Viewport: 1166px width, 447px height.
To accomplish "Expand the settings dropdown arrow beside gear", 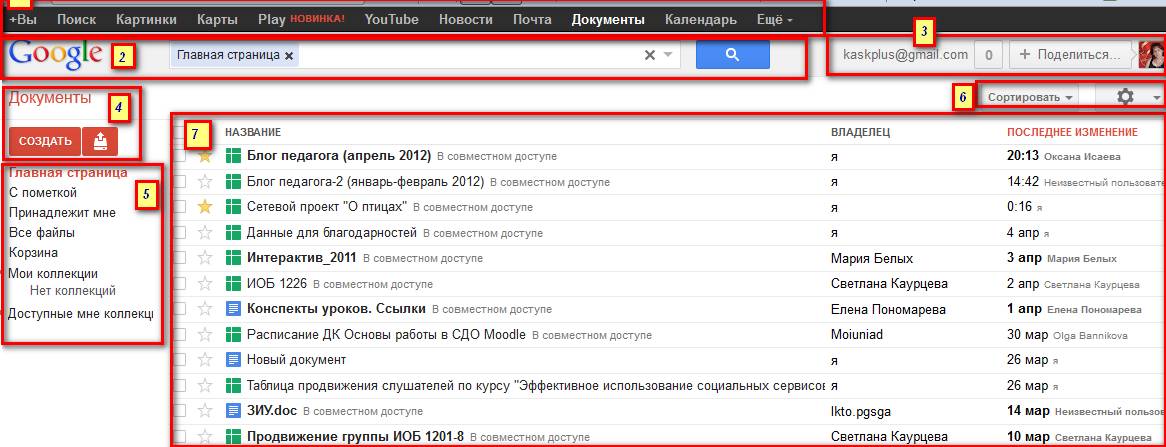I will tap(1156, 97).
